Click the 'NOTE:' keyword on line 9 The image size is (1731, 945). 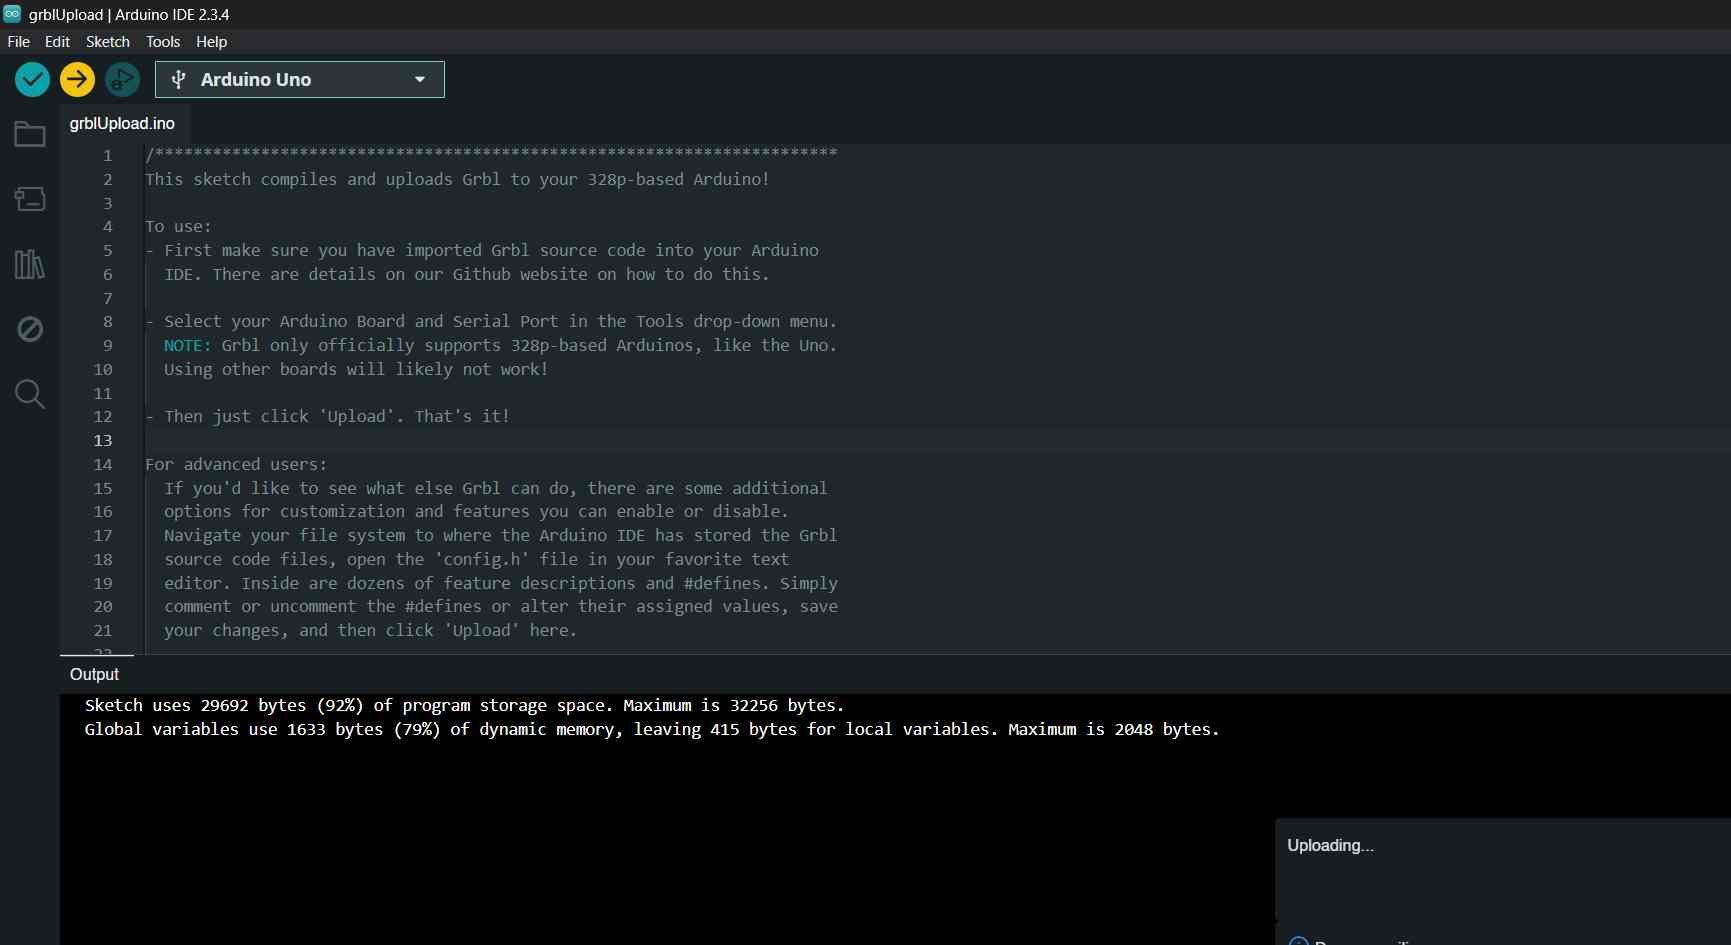coord(187,345)
